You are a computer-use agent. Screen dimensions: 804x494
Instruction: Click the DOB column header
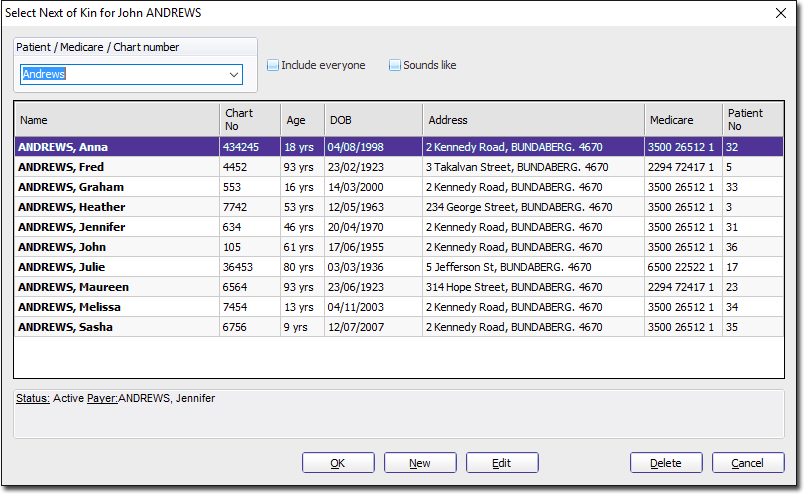click(x=373, y=120)
